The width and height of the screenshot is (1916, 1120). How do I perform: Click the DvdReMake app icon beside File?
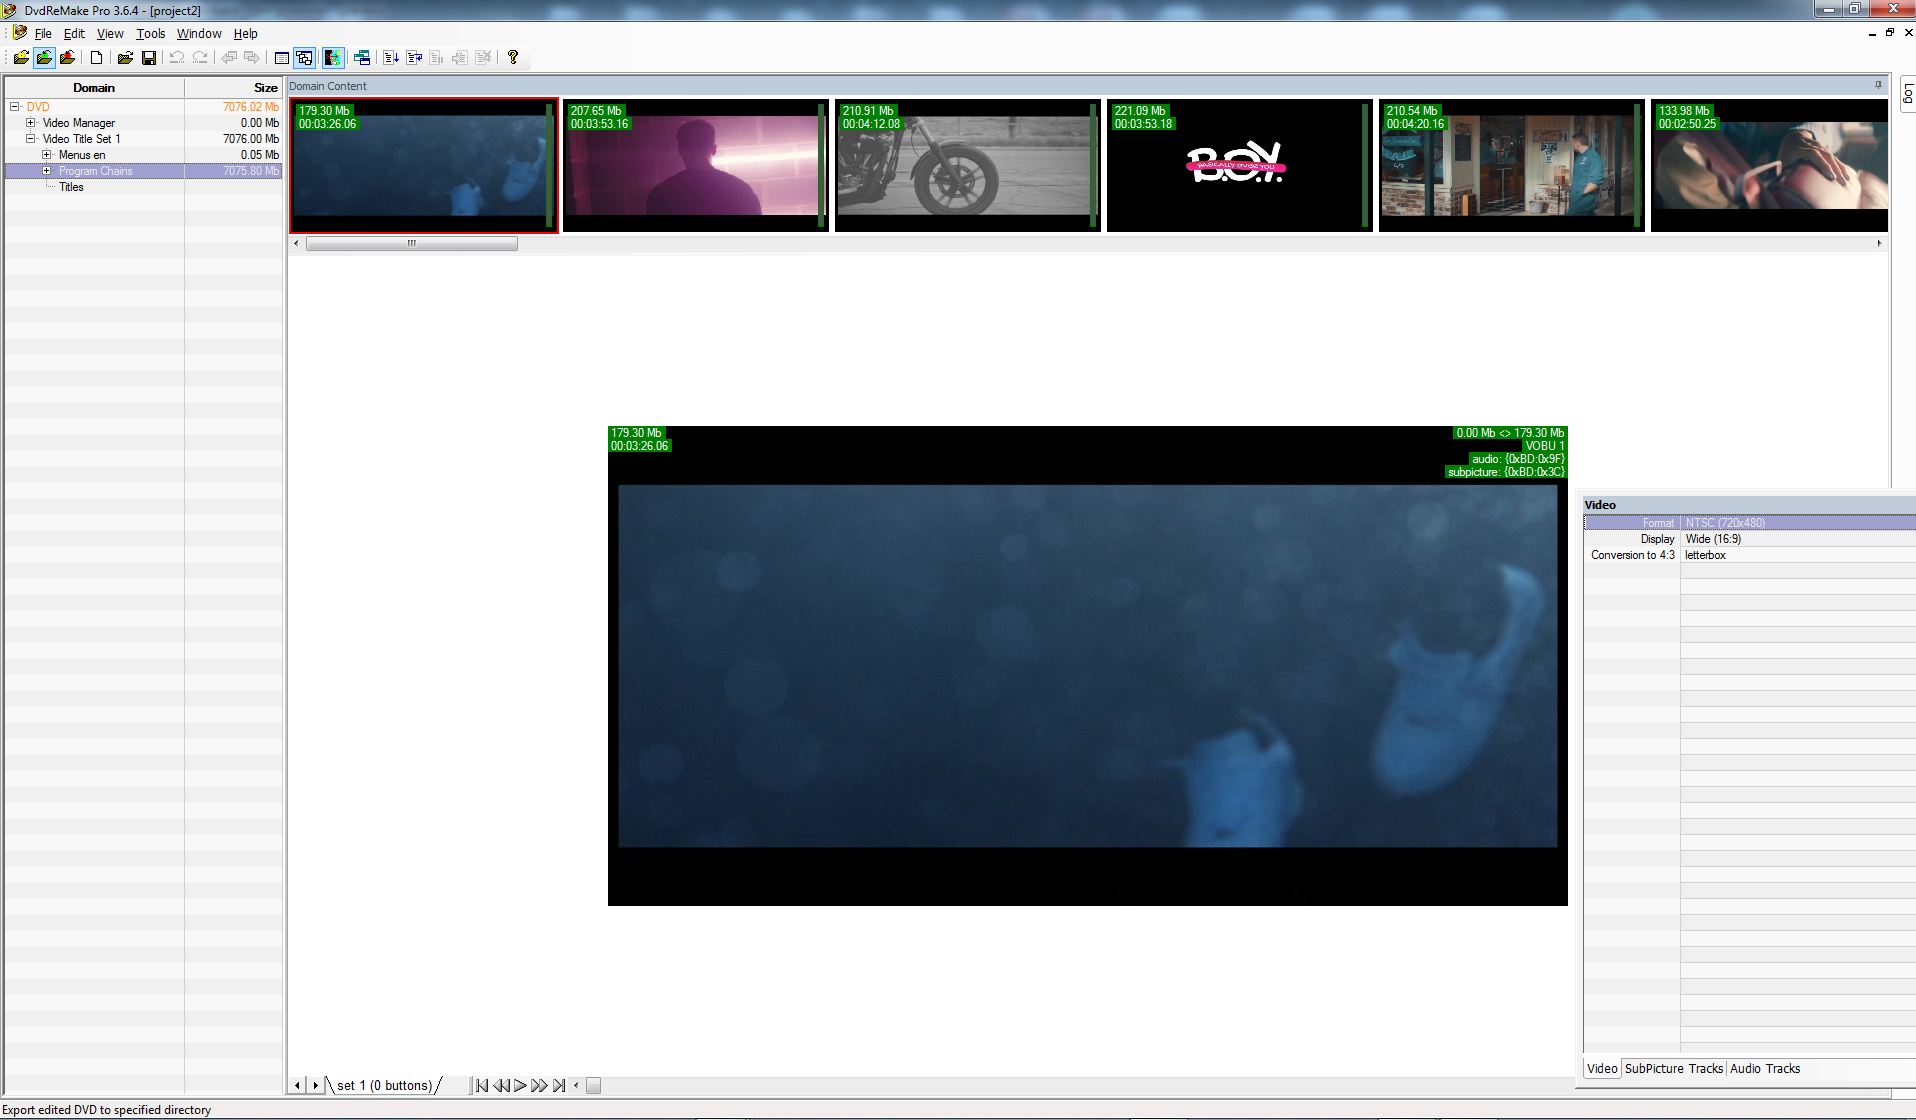(19, 33)
